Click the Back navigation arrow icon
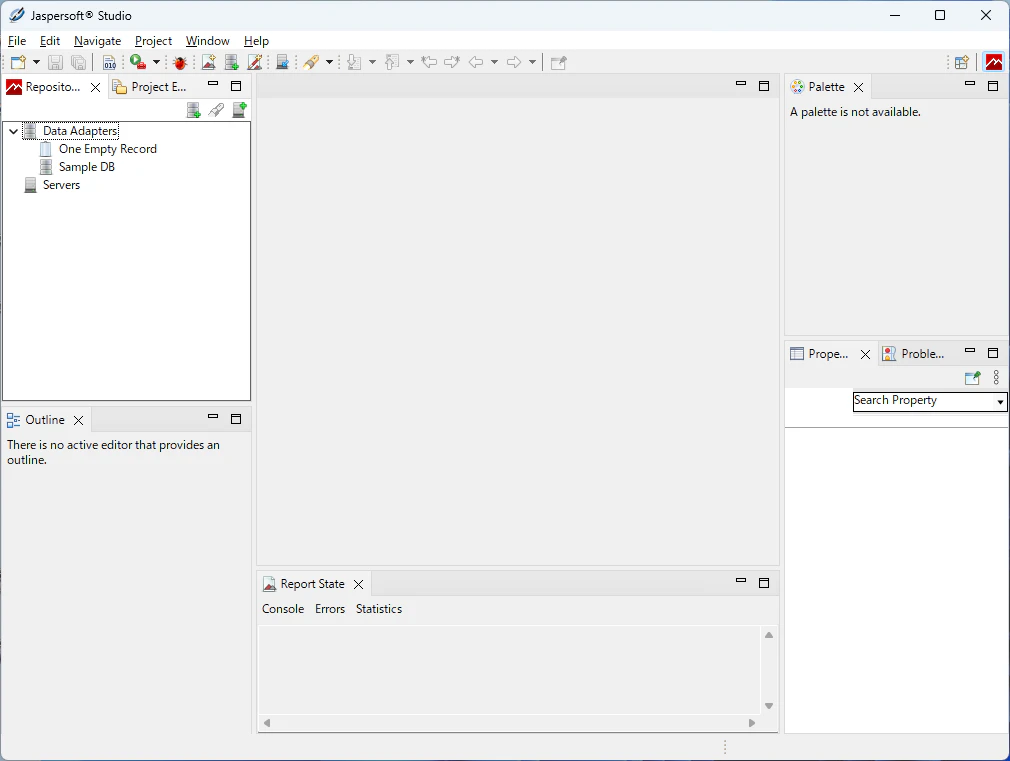The height and width of the screenshot is (761, 1010). tap(476, 63)
